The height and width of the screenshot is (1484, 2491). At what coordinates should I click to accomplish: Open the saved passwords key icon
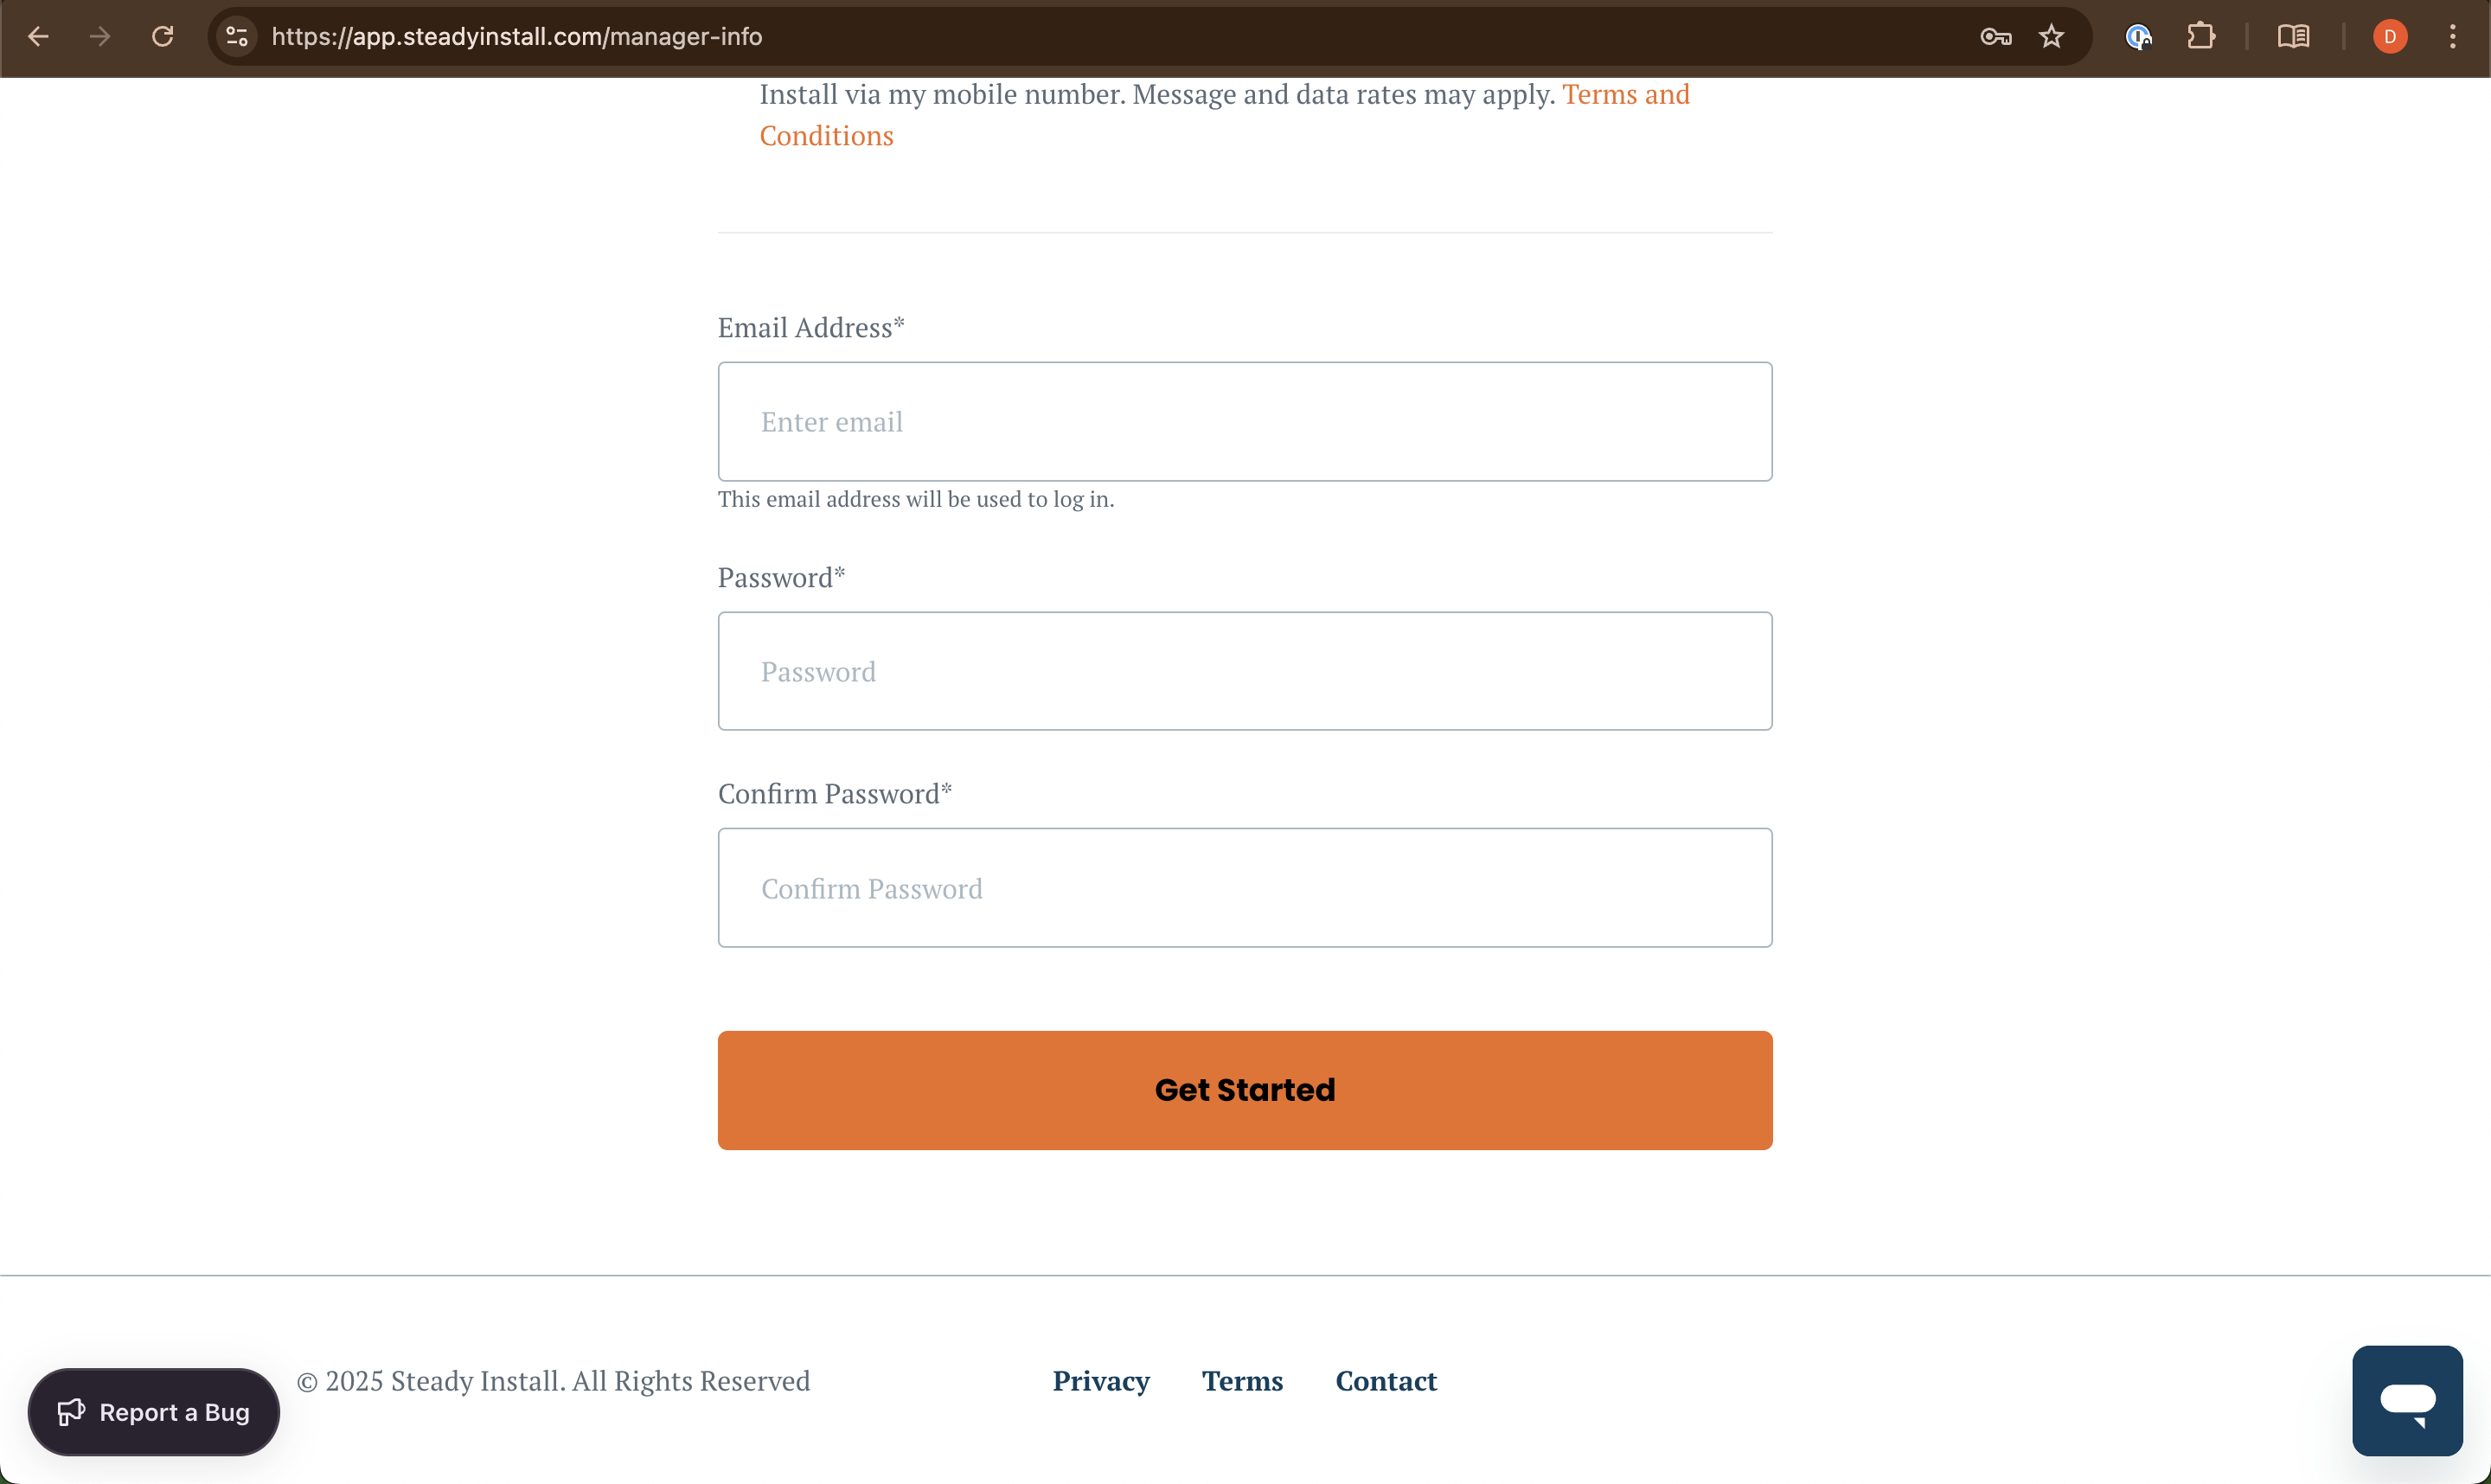[x=1995, y=37]
